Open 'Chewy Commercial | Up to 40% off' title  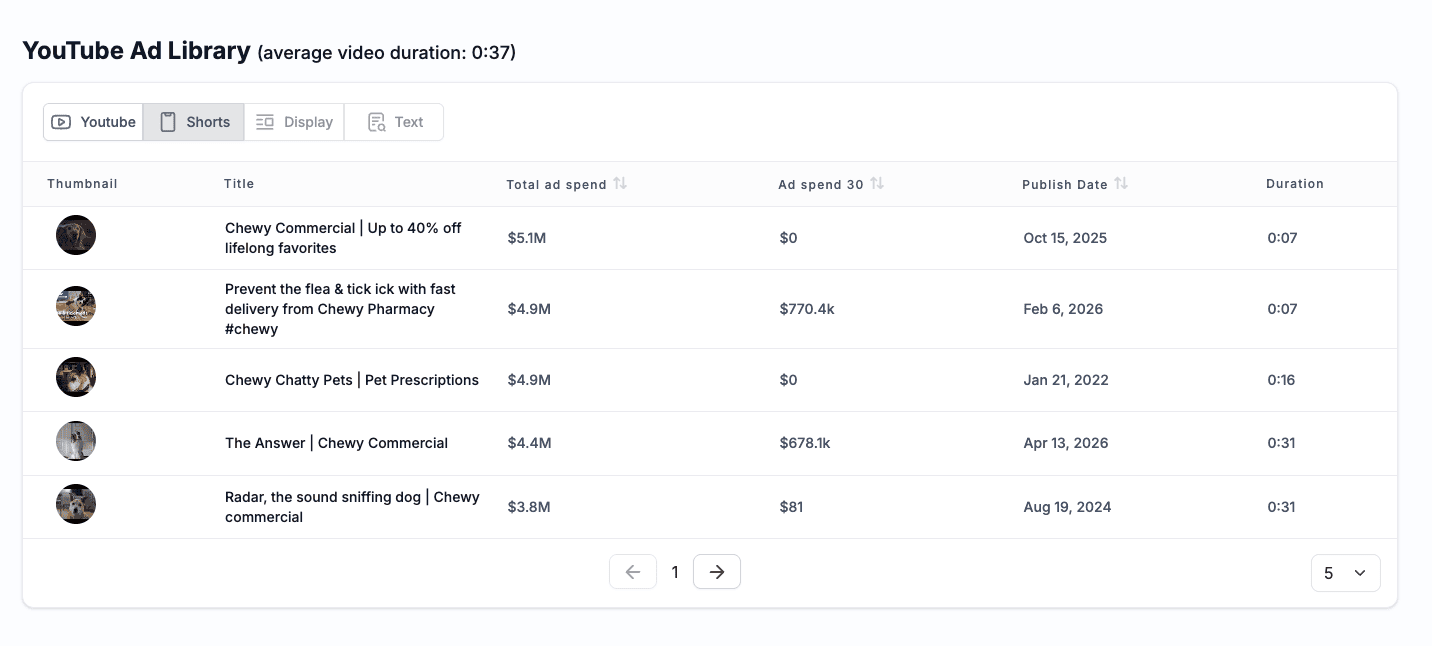(x=343, y=238)
